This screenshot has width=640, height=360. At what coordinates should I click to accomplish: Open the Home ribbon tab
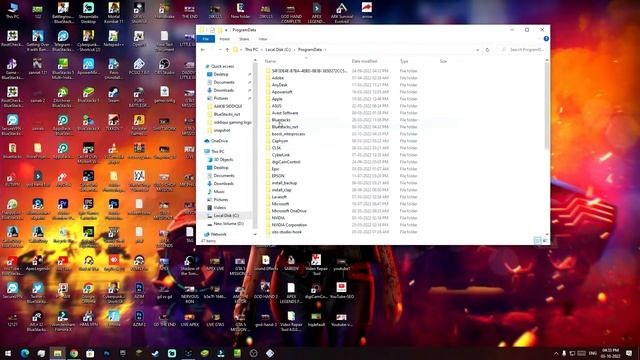point(224,39)
